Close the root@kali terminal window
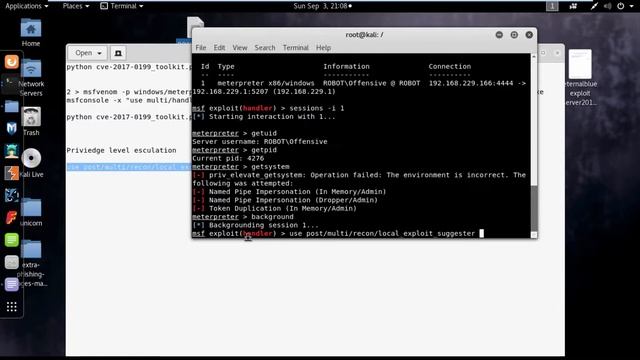The width and height of the screenshot is (640, 360). 529,35
